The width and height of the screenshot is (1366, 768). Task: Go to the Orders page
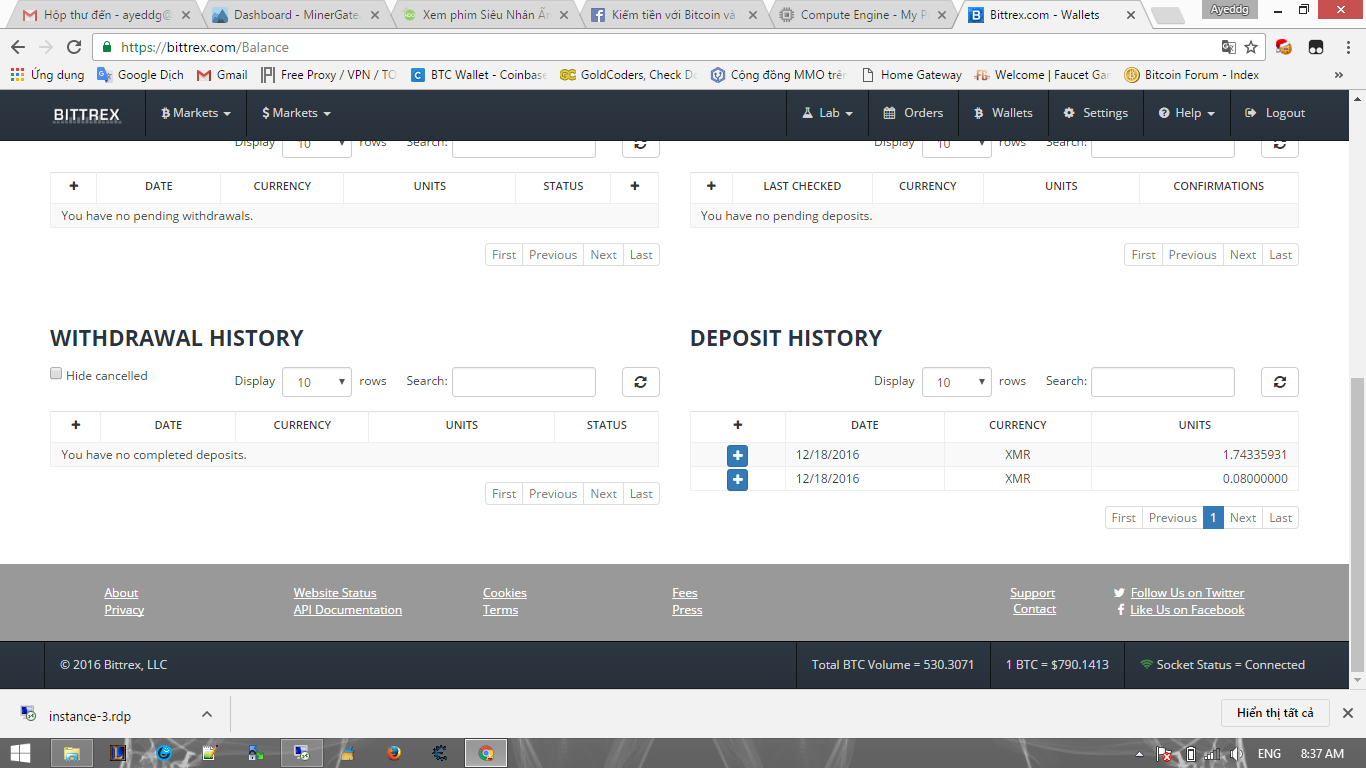coord(913,113)
